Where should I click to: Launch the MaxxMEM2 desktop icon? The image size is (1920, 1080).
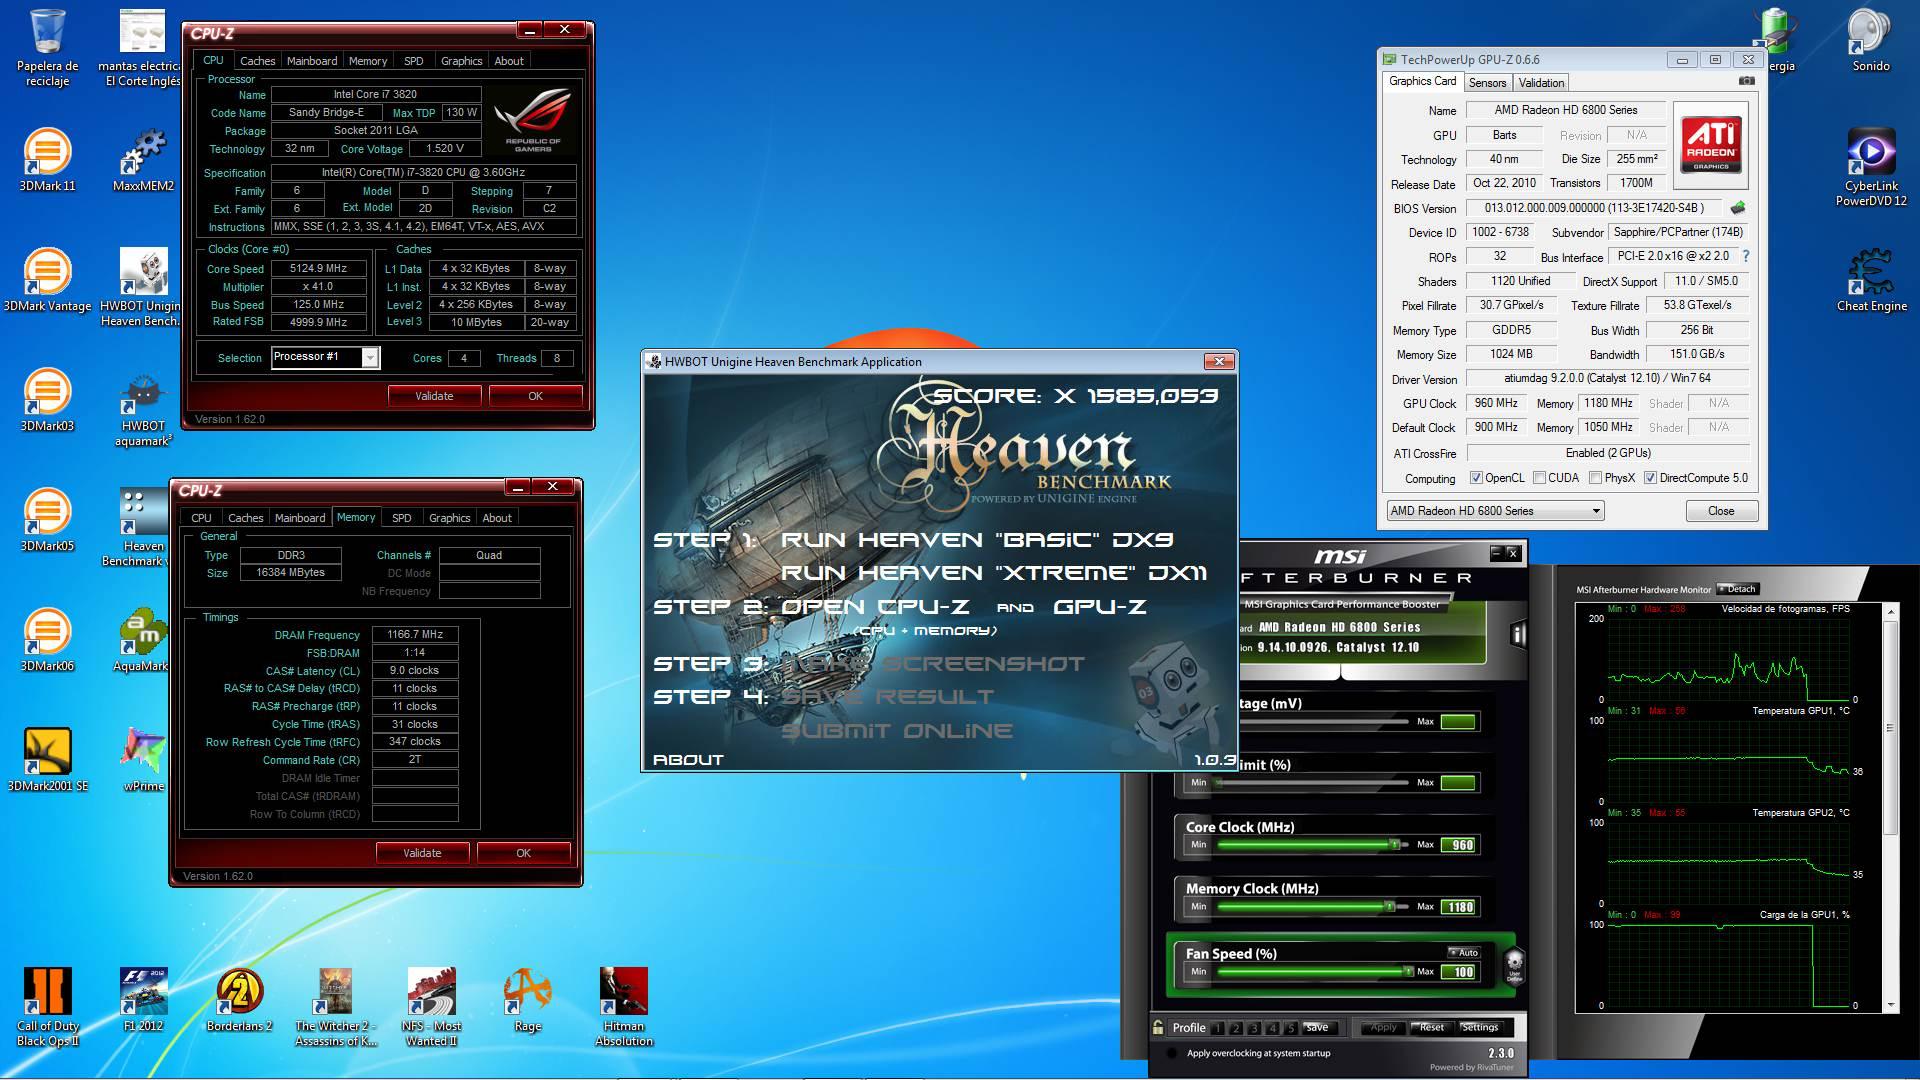click(143, 160)
